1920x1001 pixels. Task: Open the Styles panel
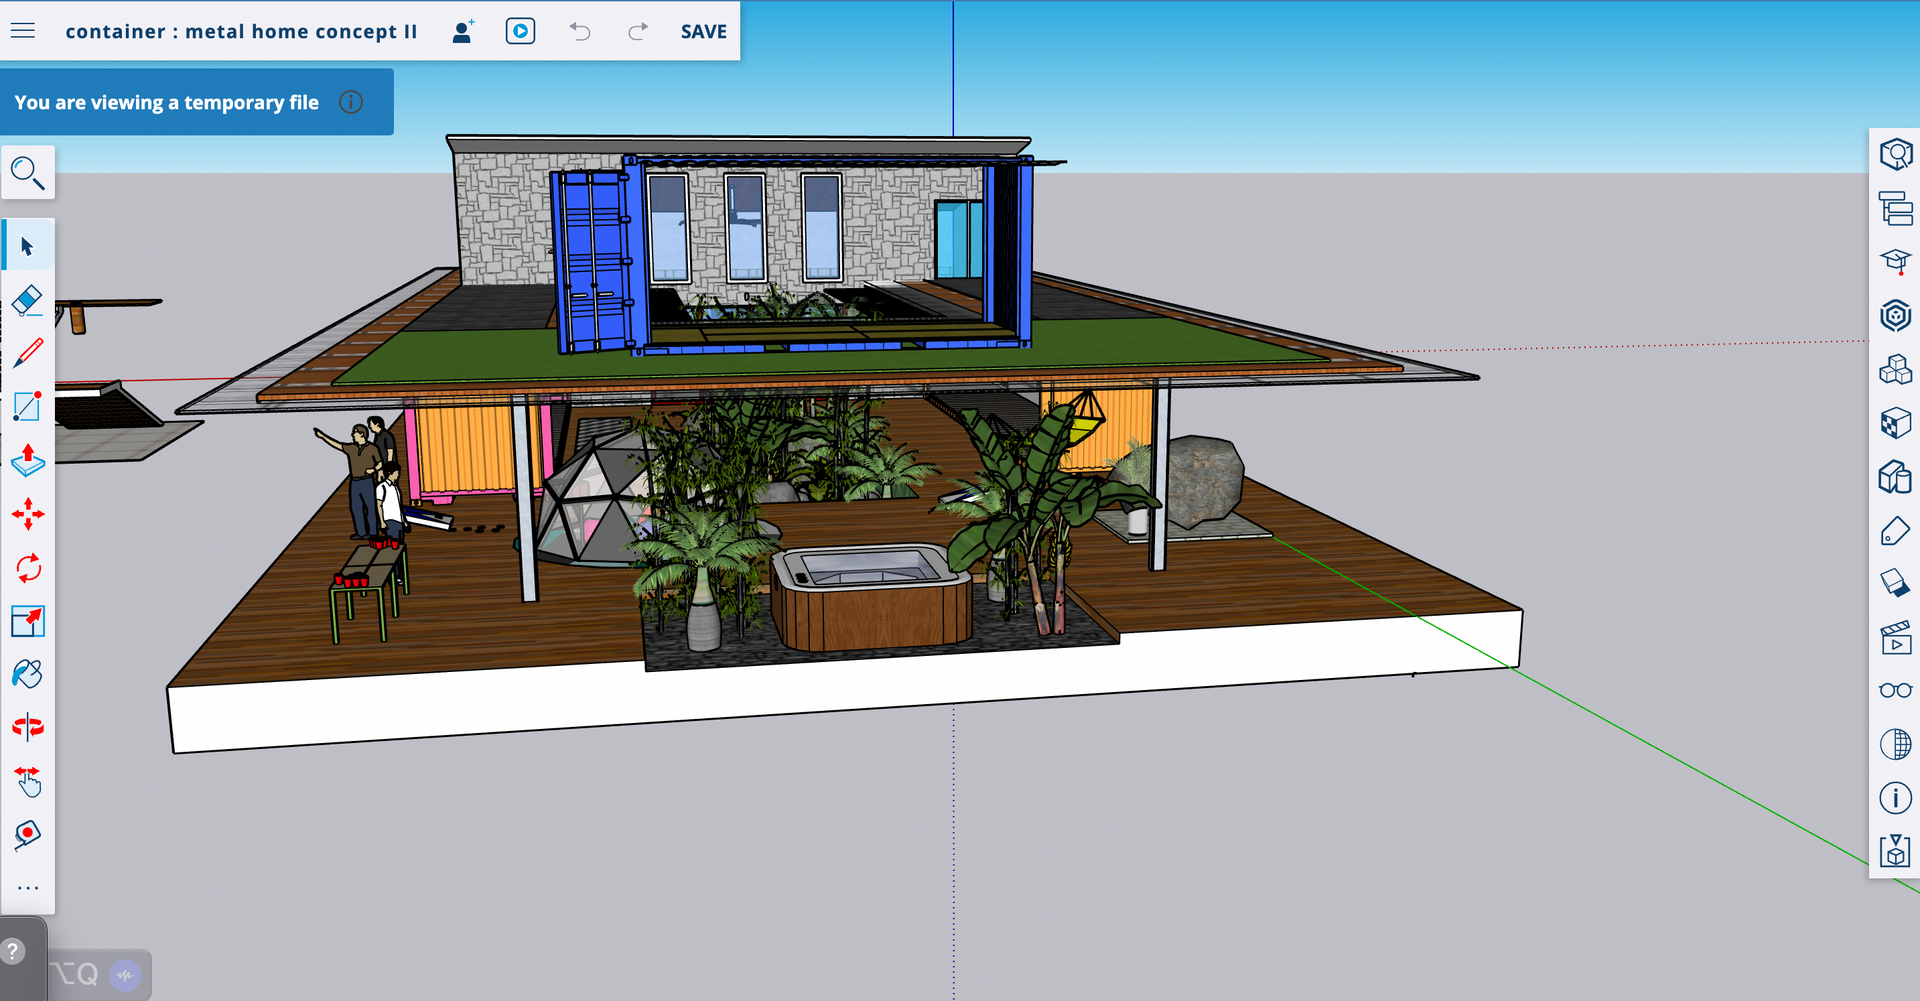pos(1895,477)
